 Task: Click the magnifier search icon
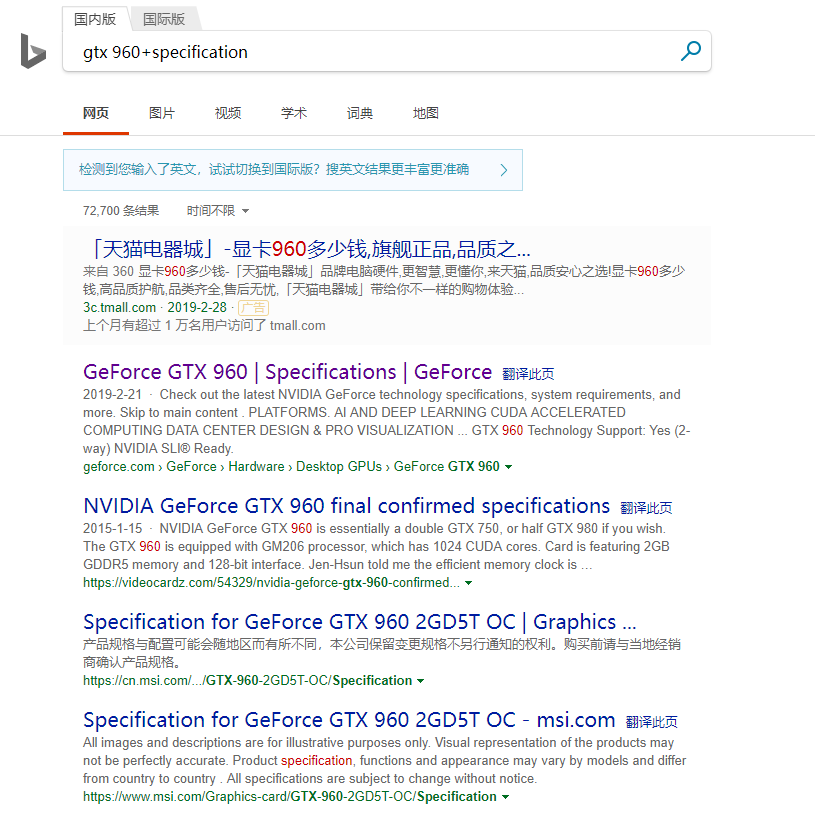pyautogui.click(x=691, y=51)
